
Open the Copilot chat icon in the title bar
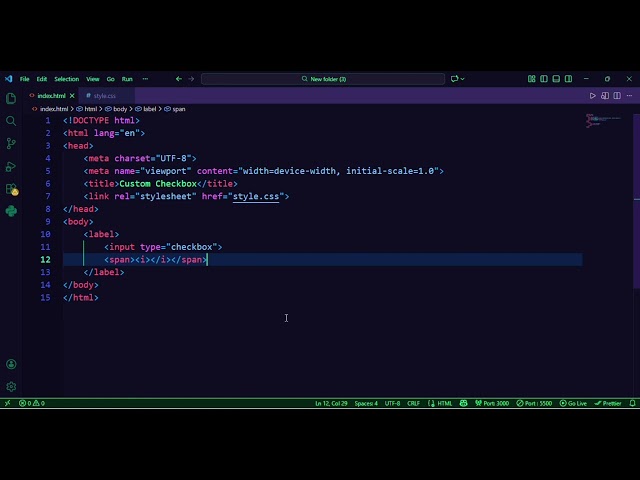coord(454,79)
